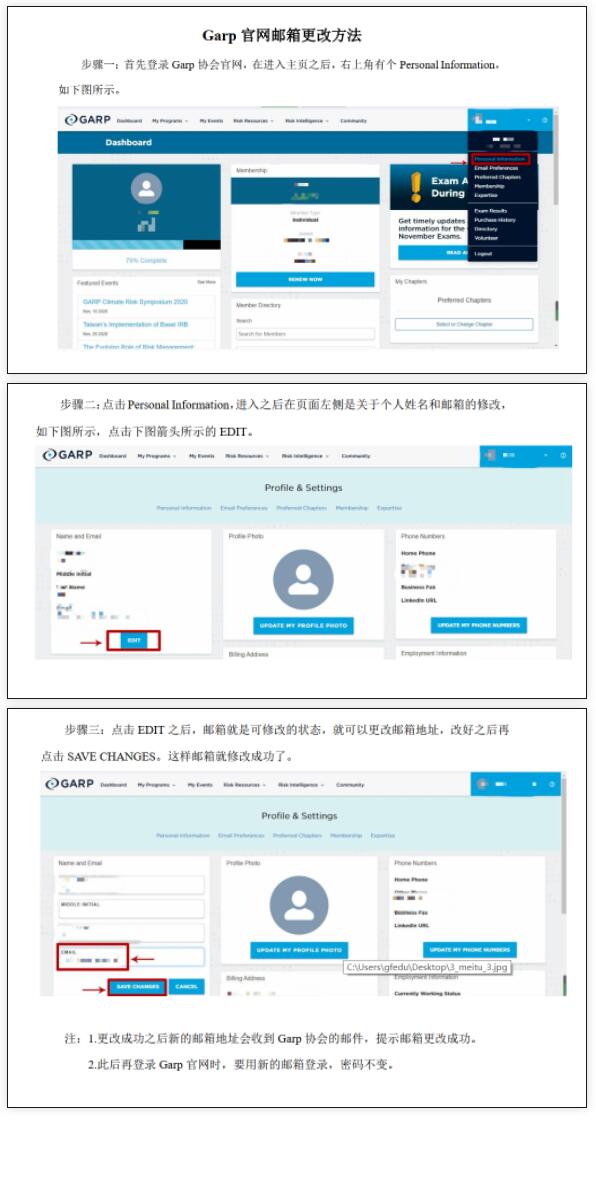
Task: Click the user avatar icon in the step three header
Action: [x=482, y=784]
